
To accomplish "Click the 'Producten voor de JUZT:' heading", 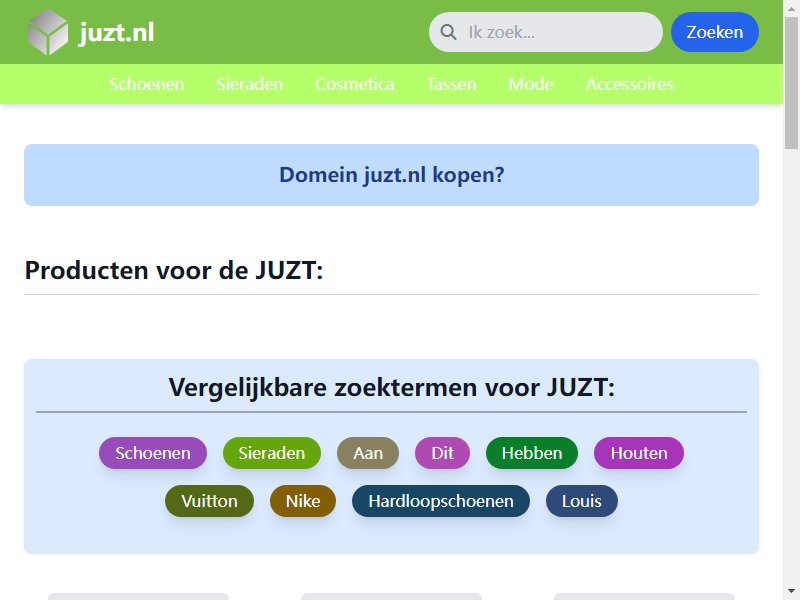I will (x=174, y=270).
